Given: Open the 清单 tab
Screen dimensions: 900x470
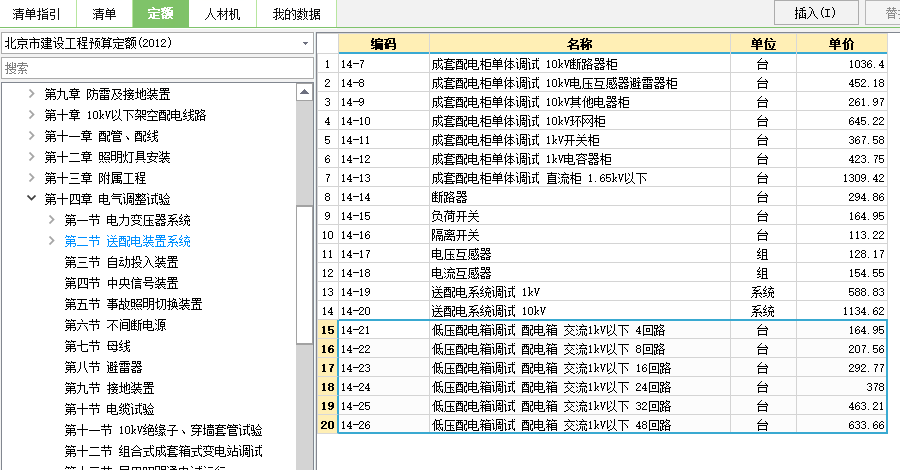Looking at the screenshot, I should point(104,14).
